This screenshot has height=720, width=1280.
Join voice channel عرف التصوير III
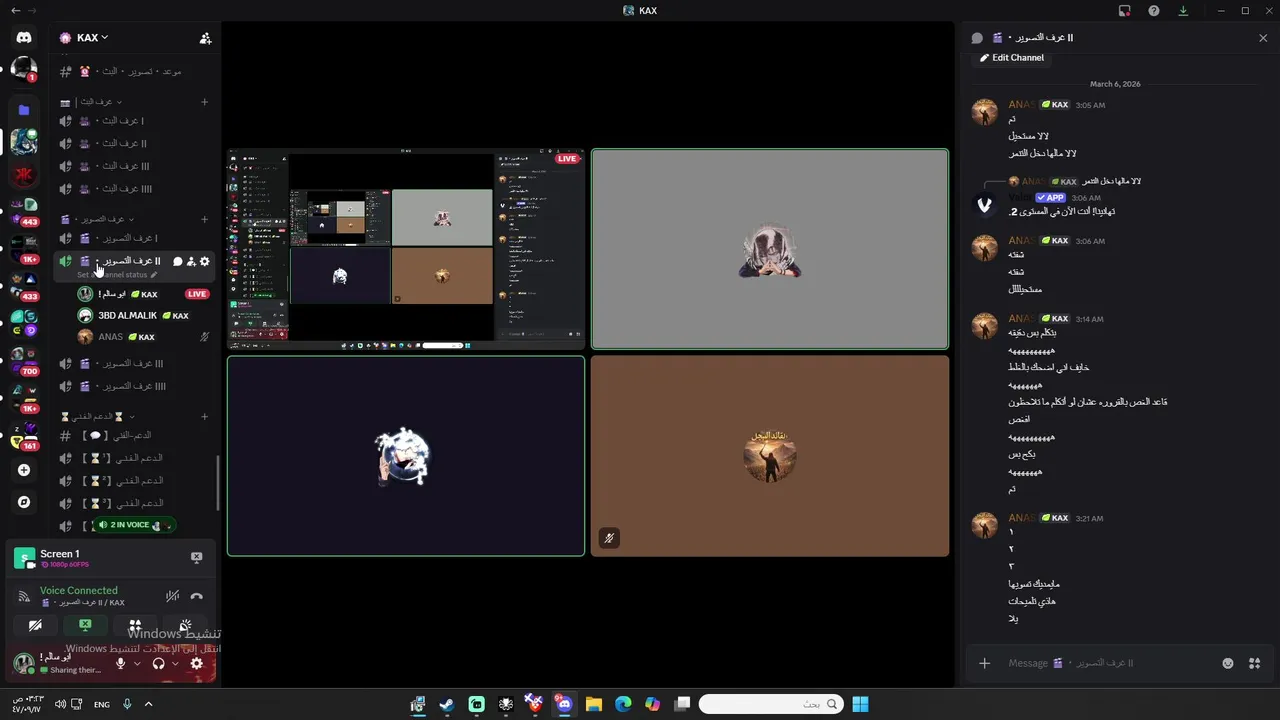coord(135,364)
